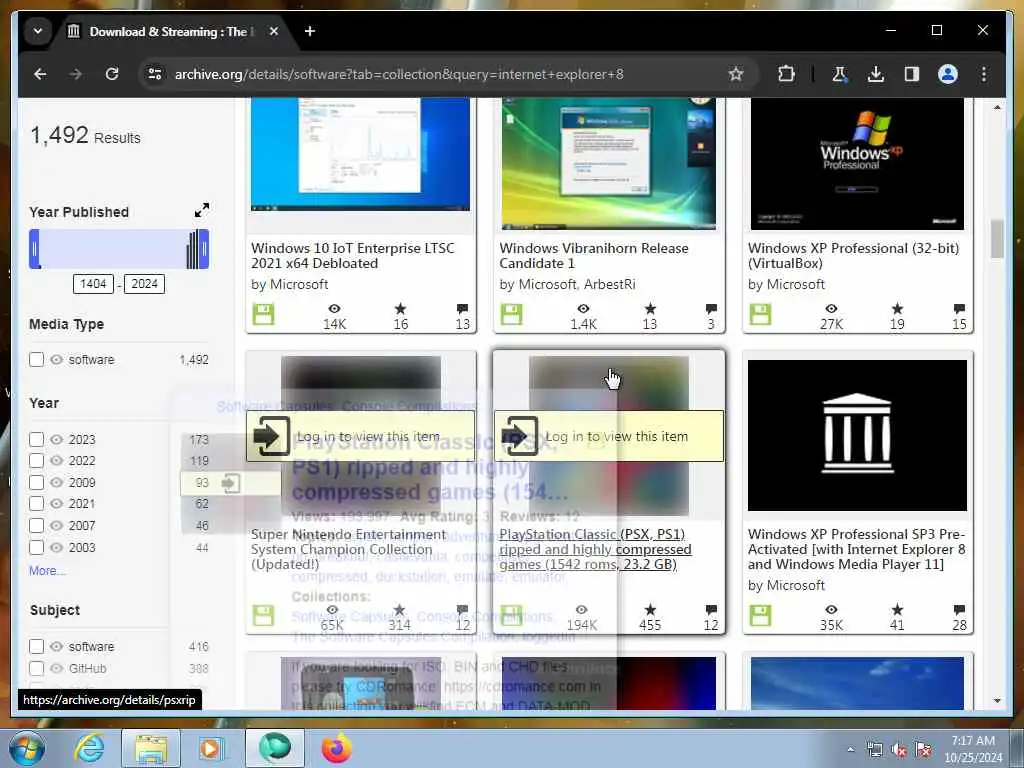Show only 2023 with eye icon
This screenshot has height=768, width=1024.
57,440
